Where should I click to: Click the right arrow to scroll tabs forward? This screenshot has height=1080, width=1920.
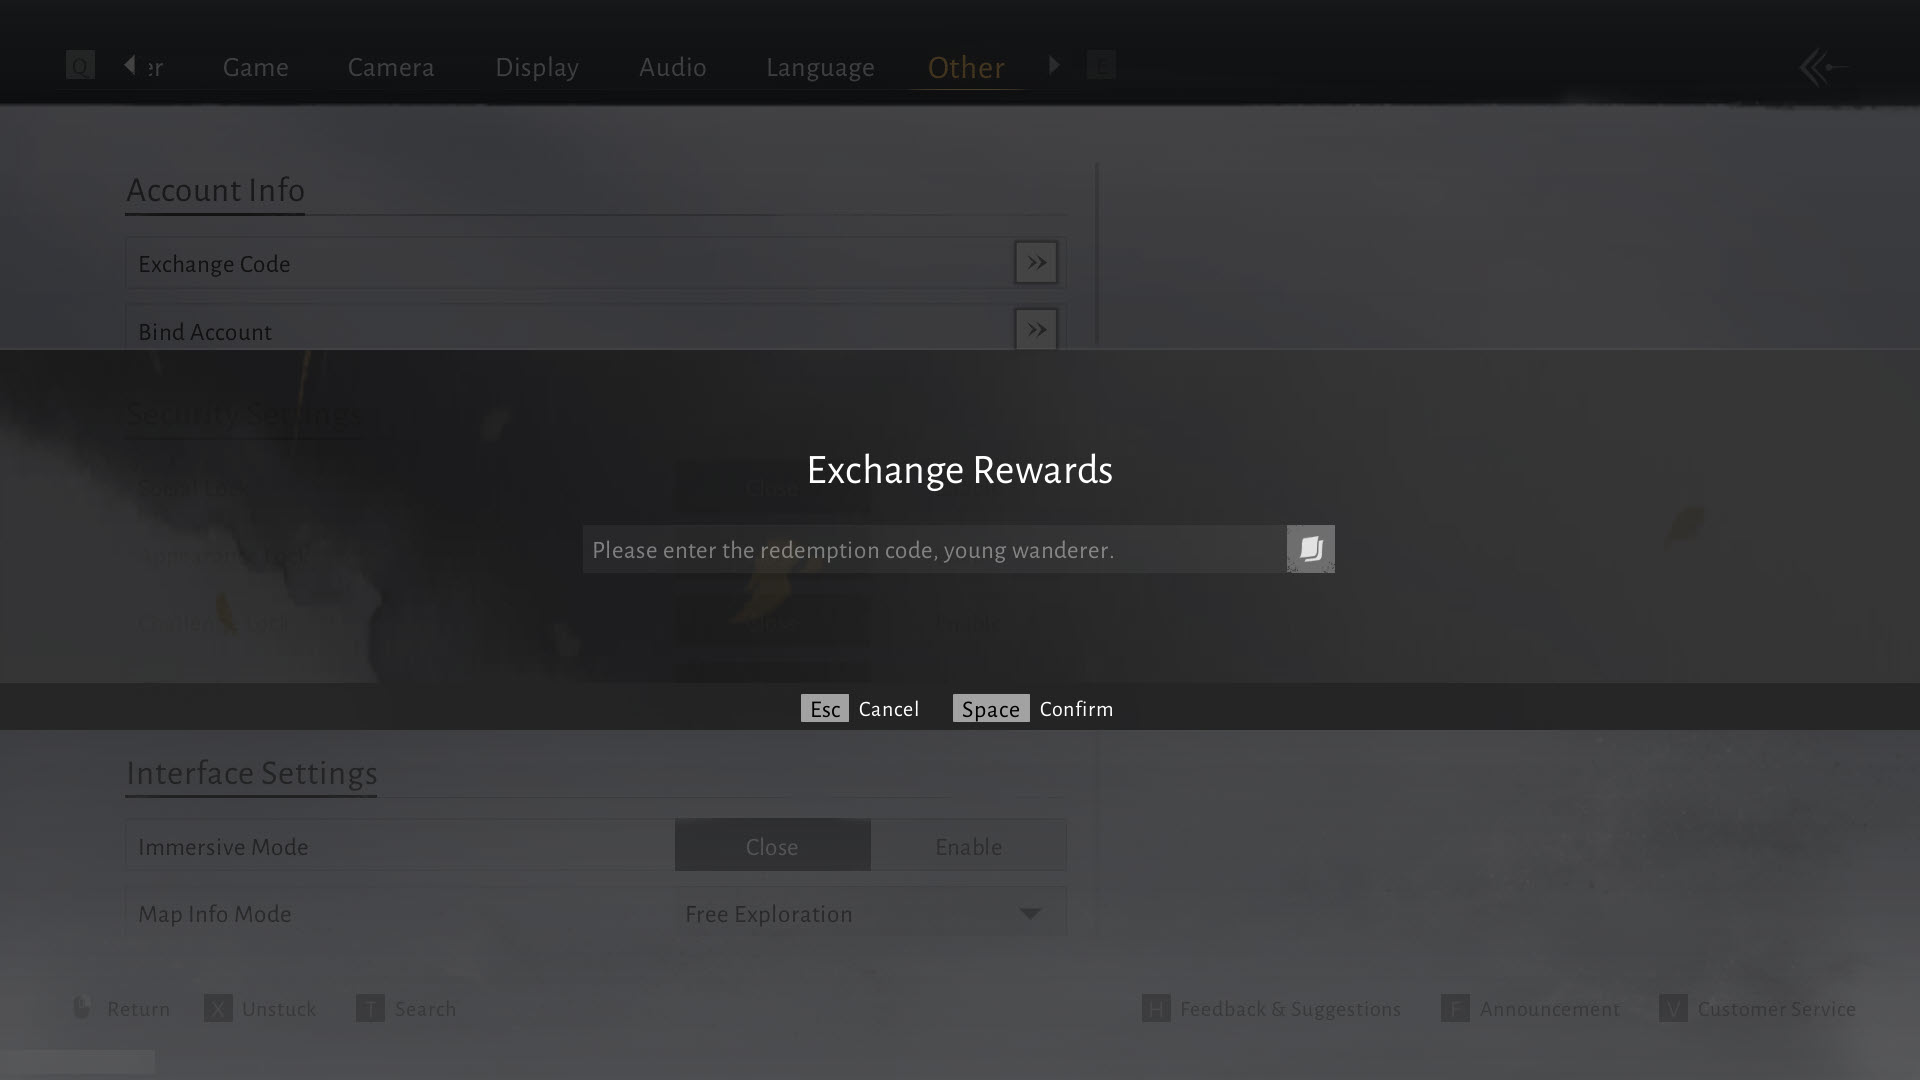[1054, 65]
